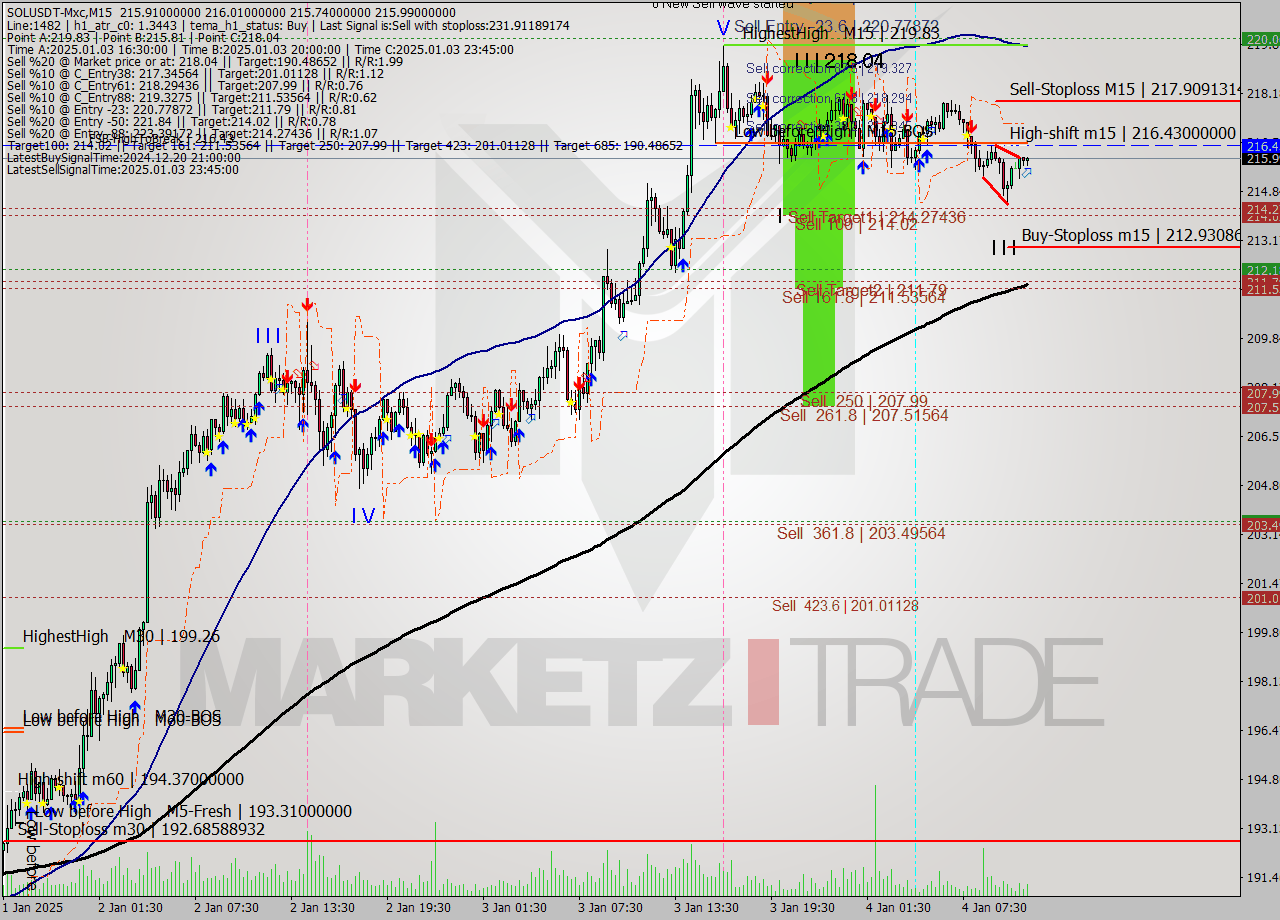Screen dimensions: 1280x920
Task: Select the blue 'V' wave label near top
Action: click(x=722, y=26)
